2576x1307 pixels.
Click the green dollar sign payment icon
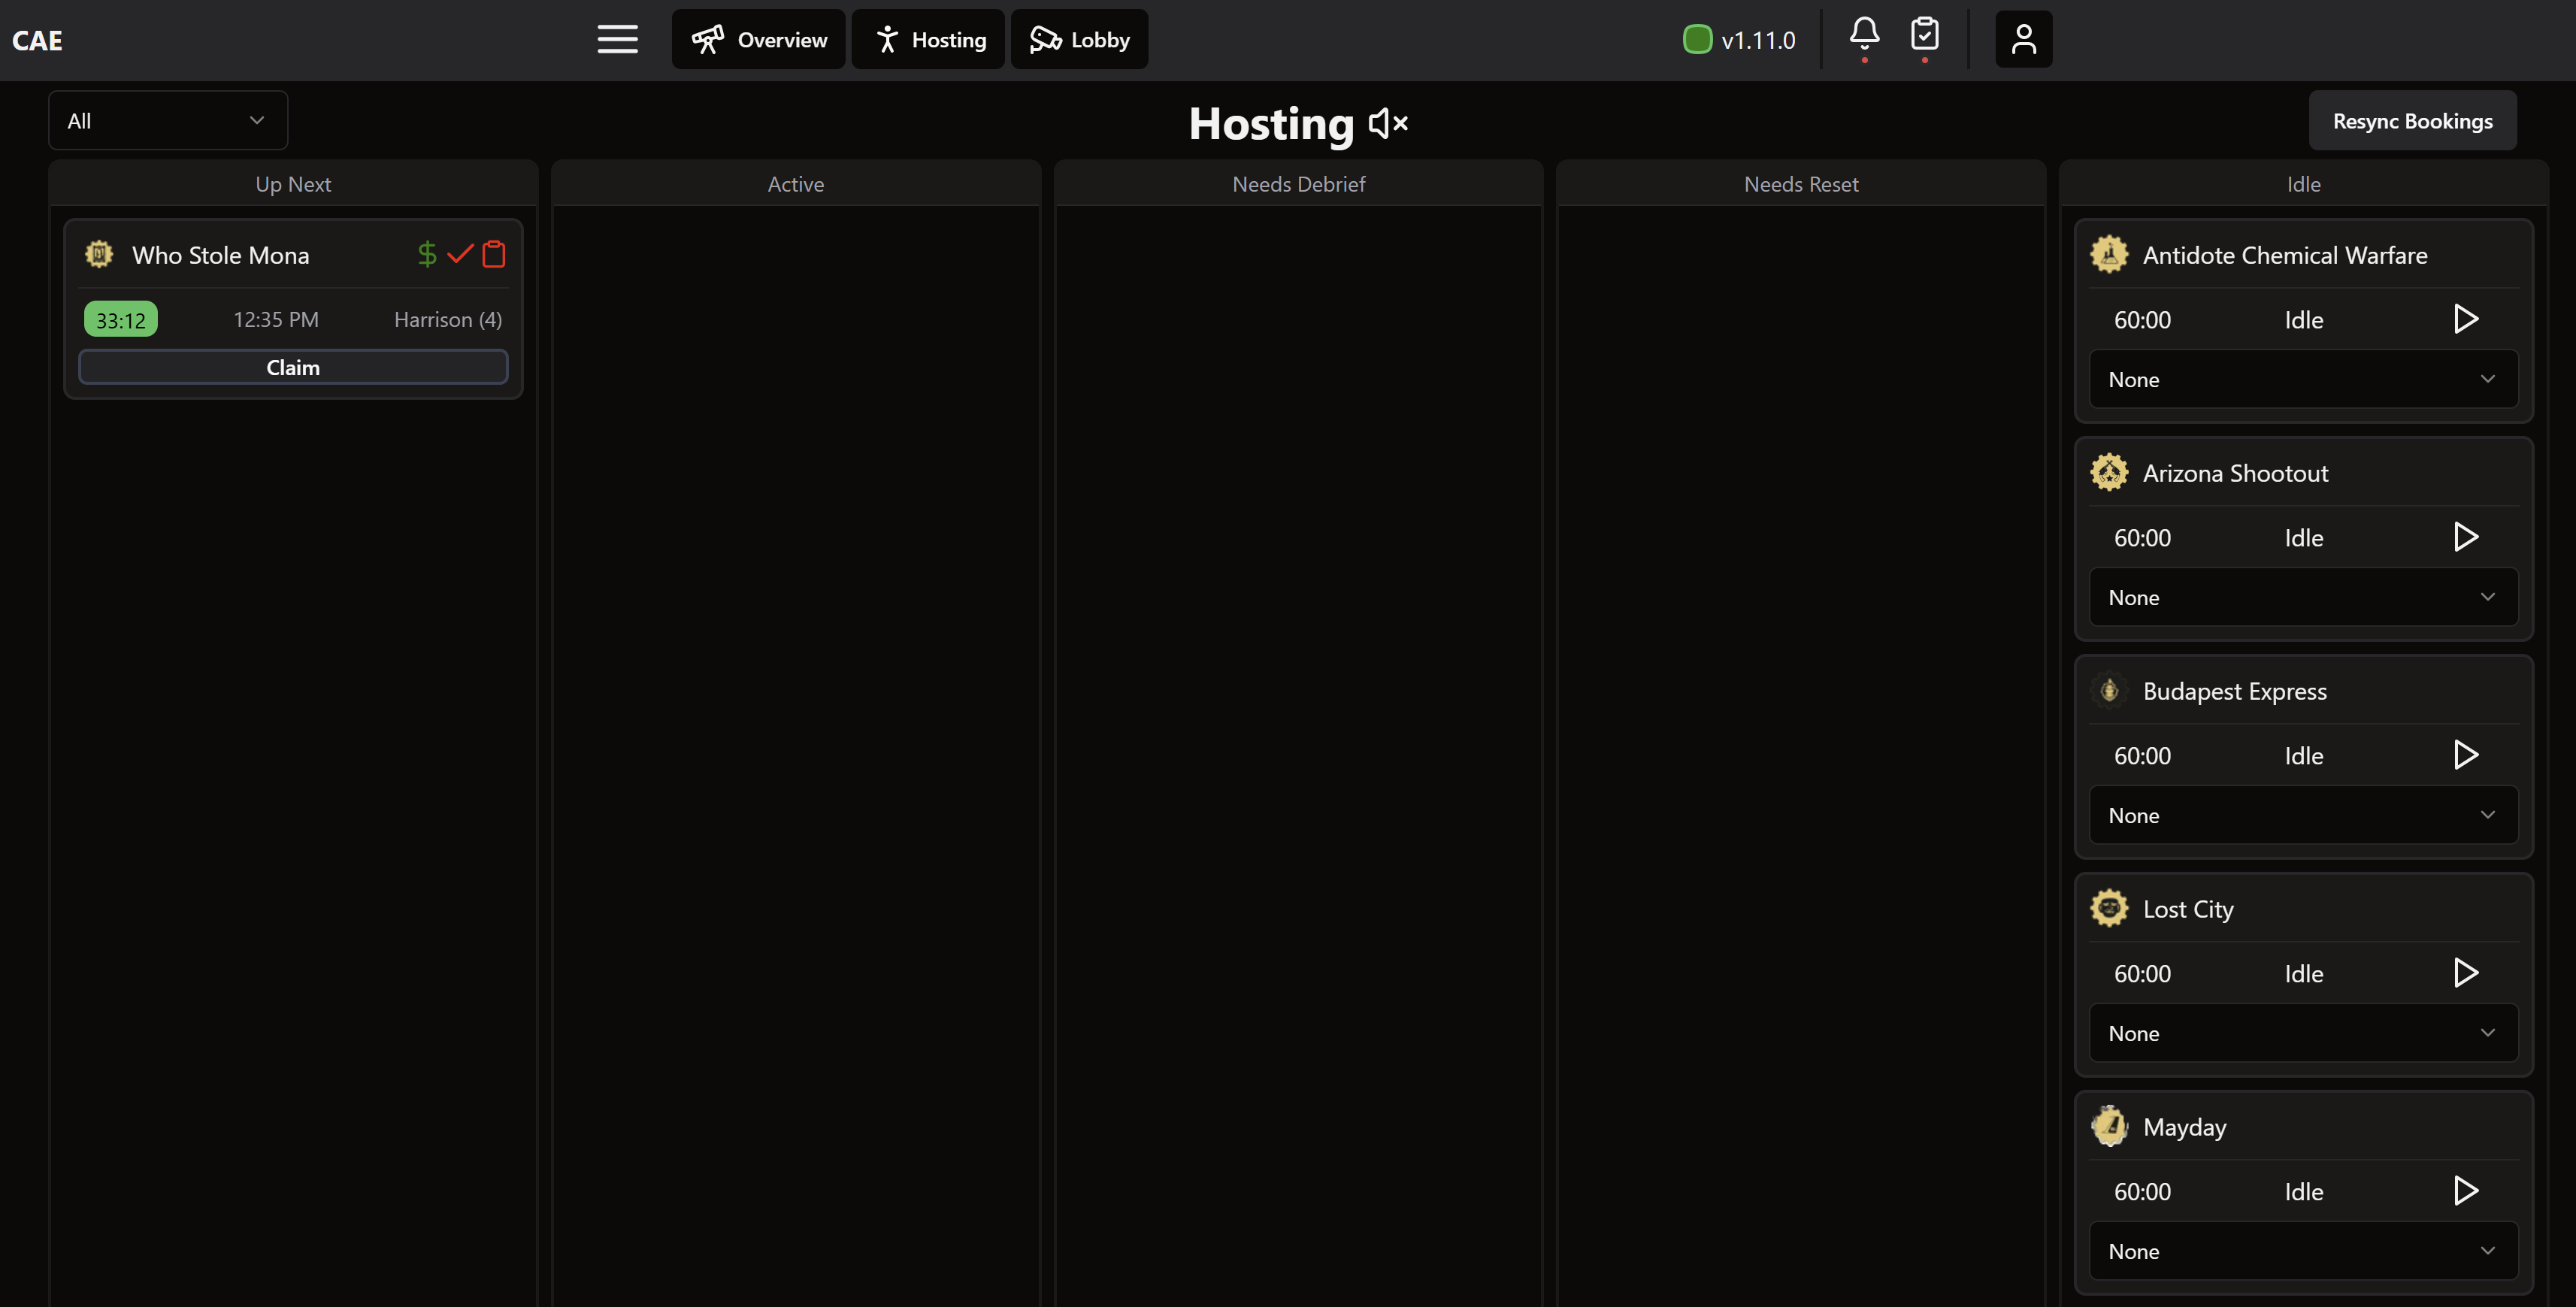tap(427, 255)
